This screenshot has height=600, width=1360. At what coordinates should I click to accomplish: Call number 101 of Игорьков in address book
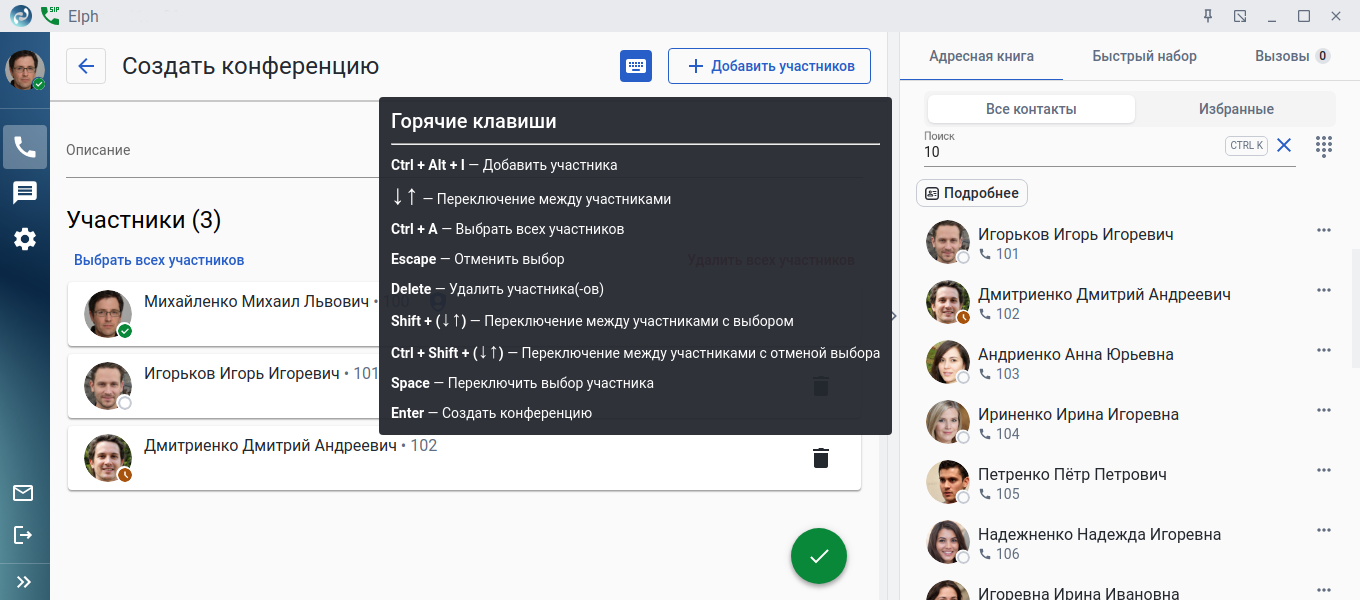pyautogui.click(x=999, y=254)
